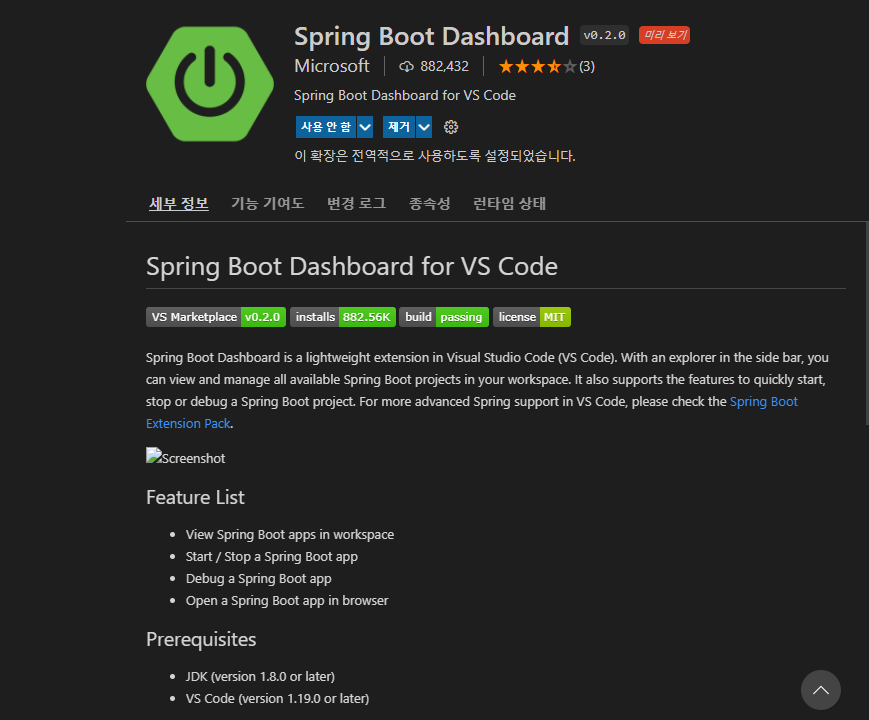Click 'Start / Stop a Spring Boot app' item
This screenshot has width=869, height=720.
pyautogui.click(x=272, y=556)
